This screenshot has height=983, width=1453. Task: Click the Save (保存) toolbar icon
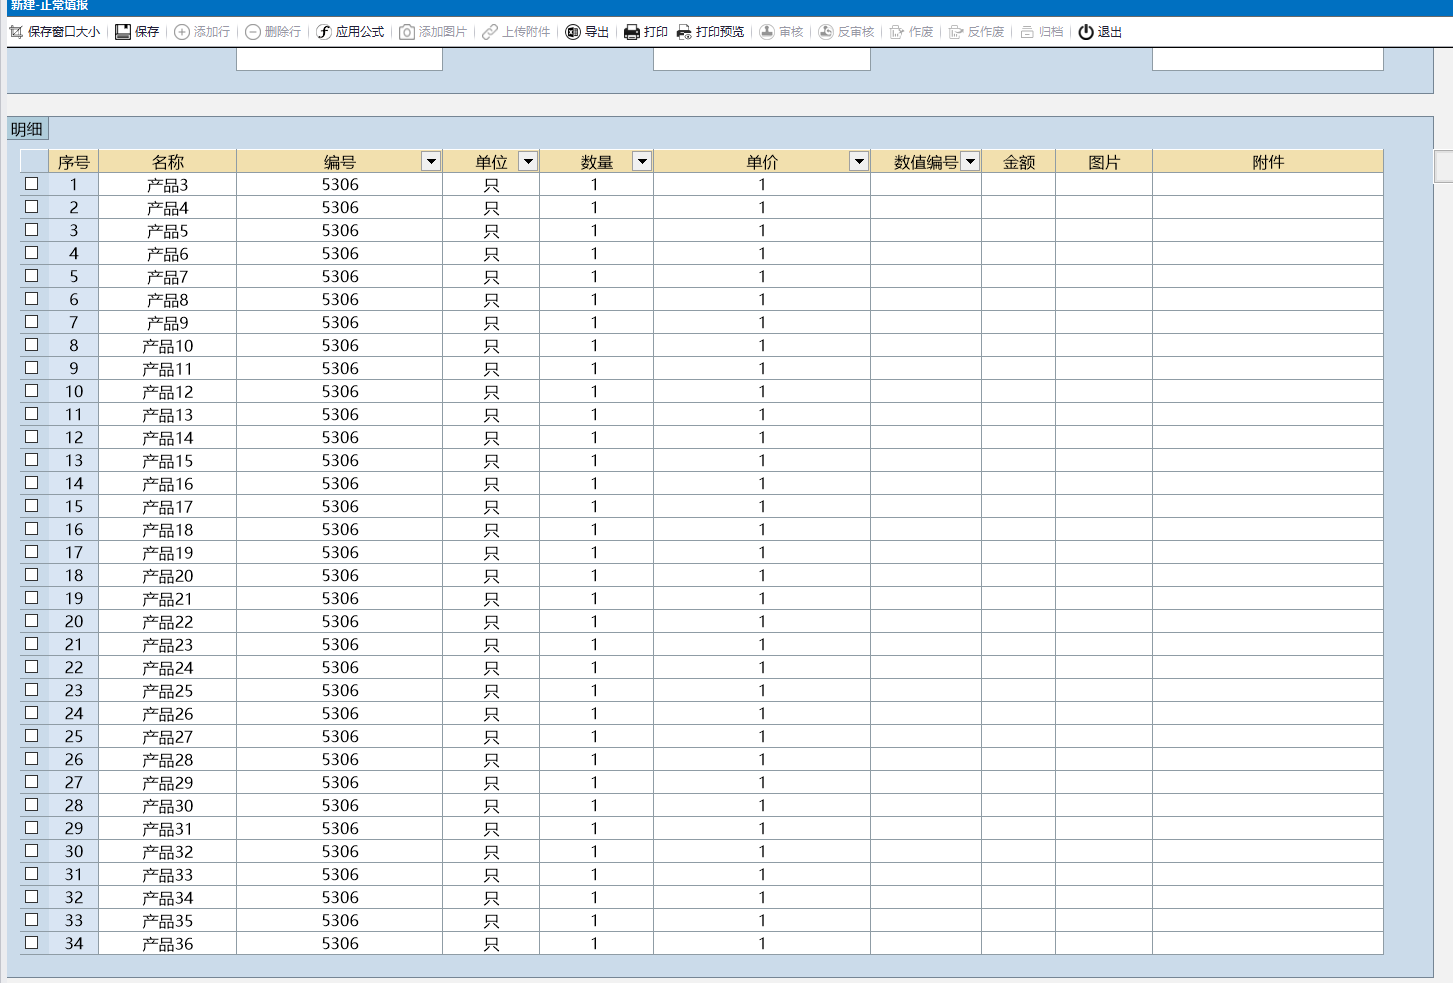click(123, 32)
